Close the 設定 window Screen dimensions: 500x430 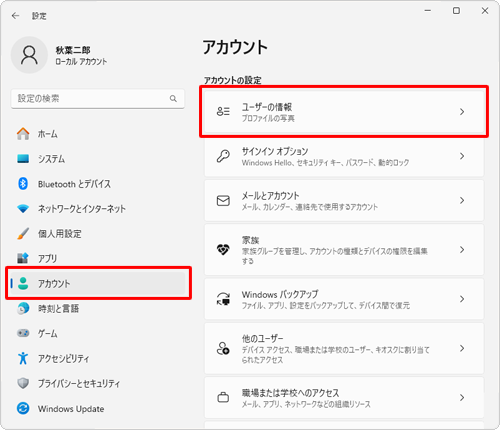(485, 11)
